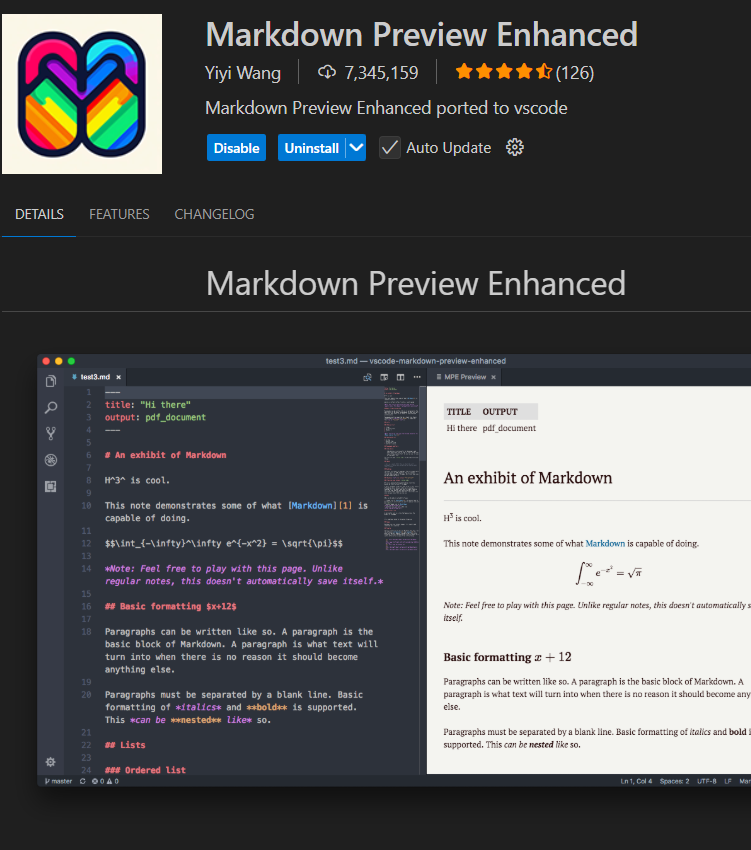751x850 pixels.
Task: Switch to the DETAILS tab
Action: [39, 214]
